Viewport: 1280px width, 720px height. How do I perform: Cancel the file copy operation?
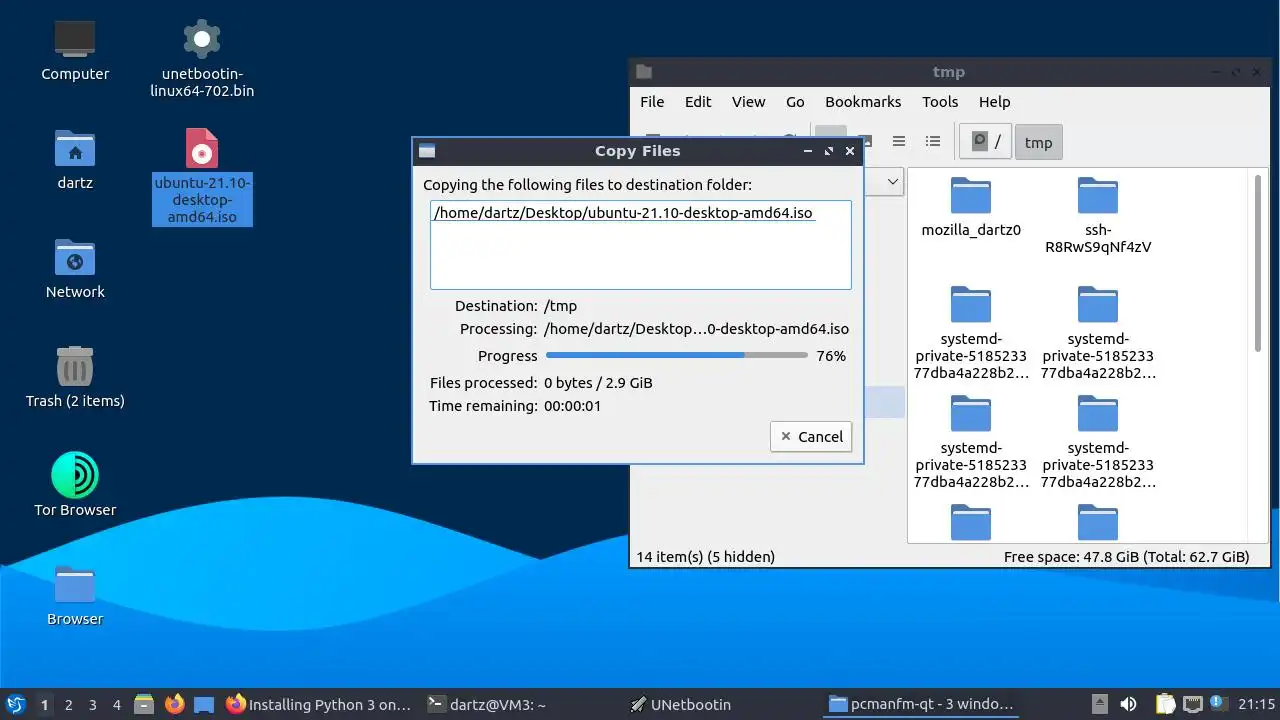click(811, 436)
